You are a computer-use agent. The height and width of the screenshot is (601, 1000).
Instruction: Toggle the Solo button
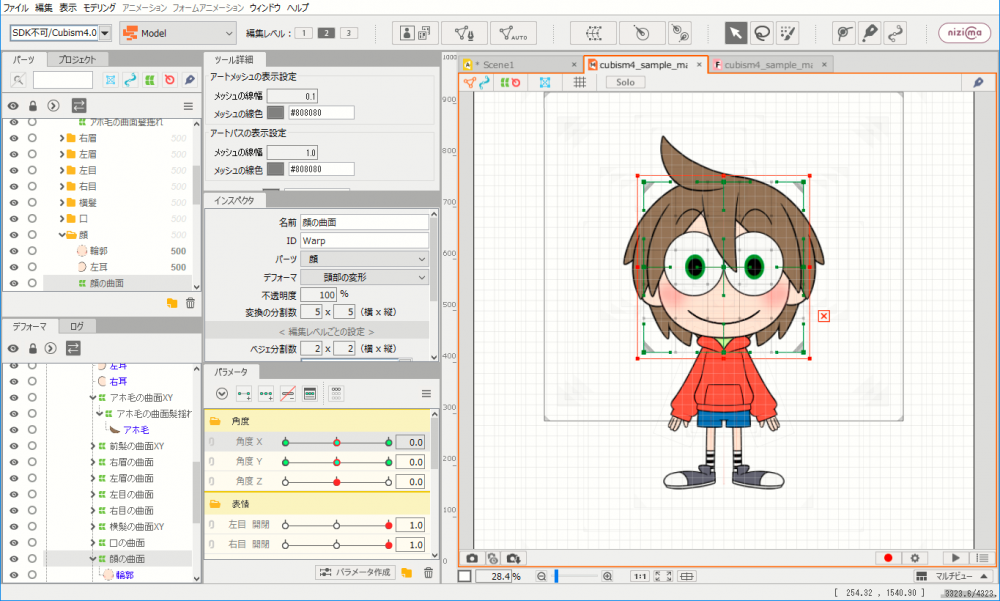tap(625, 82)
